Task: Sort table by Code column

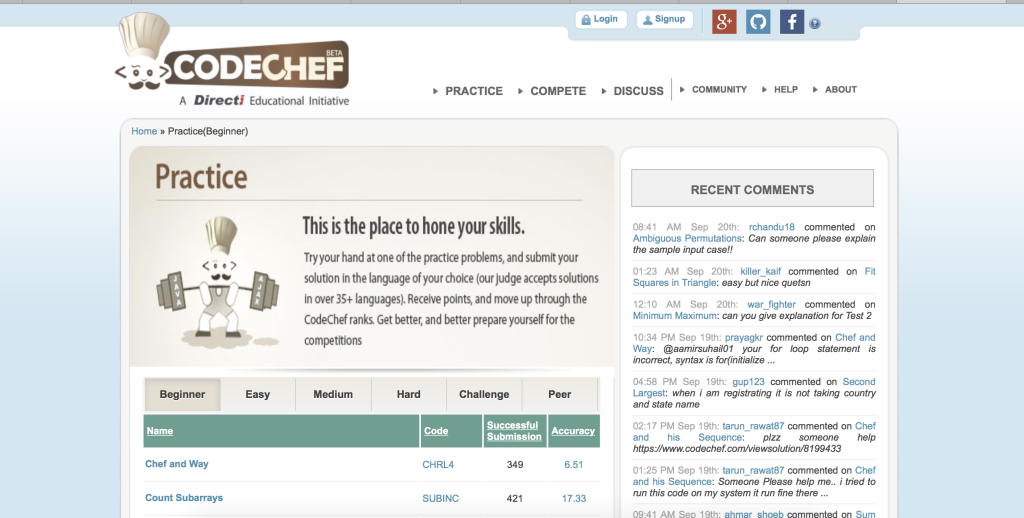Action: pyautogui.click(x=436, y=431)
